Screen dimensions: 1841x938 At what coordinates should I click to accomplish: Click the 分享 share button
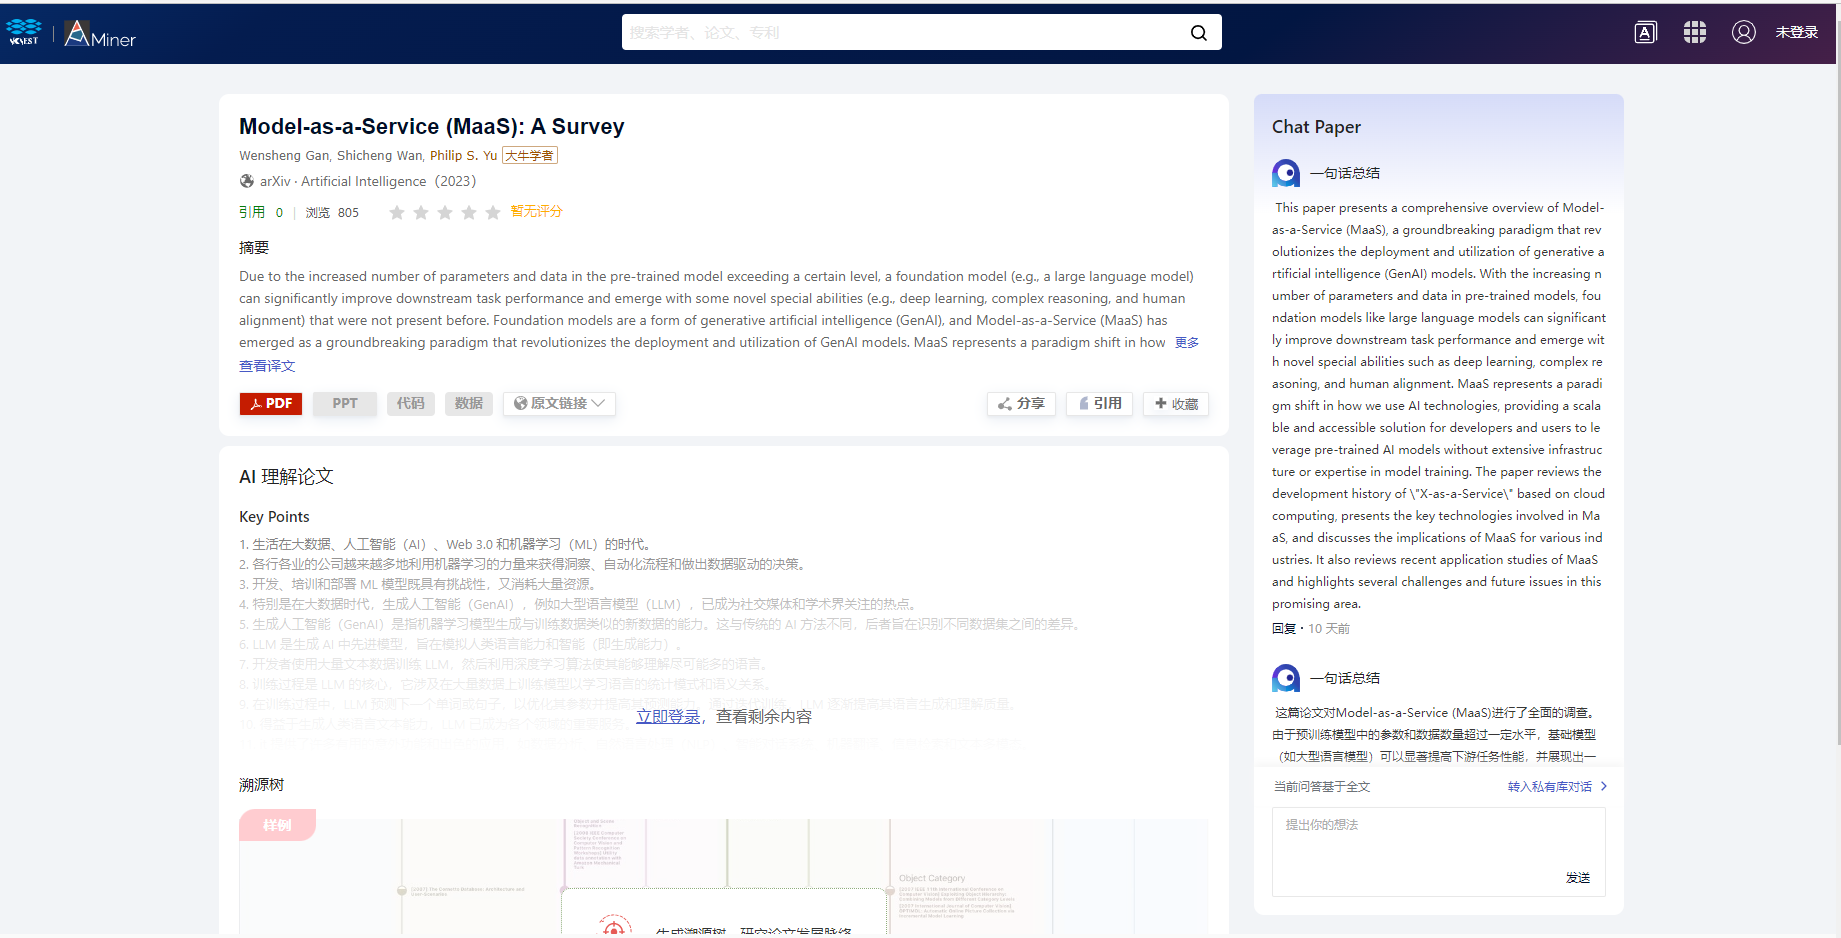1021,404
